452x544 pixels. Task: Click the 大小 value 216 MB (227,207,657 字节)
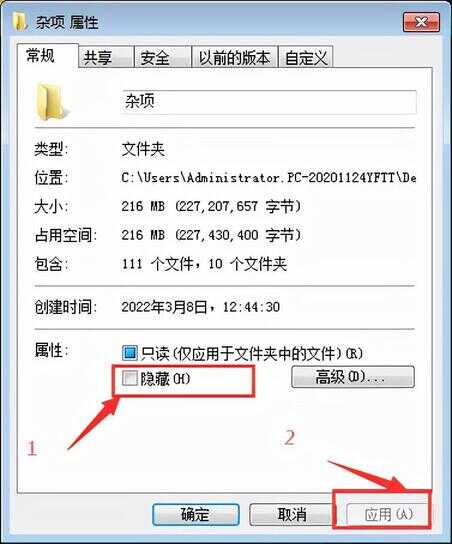point(211,206)
